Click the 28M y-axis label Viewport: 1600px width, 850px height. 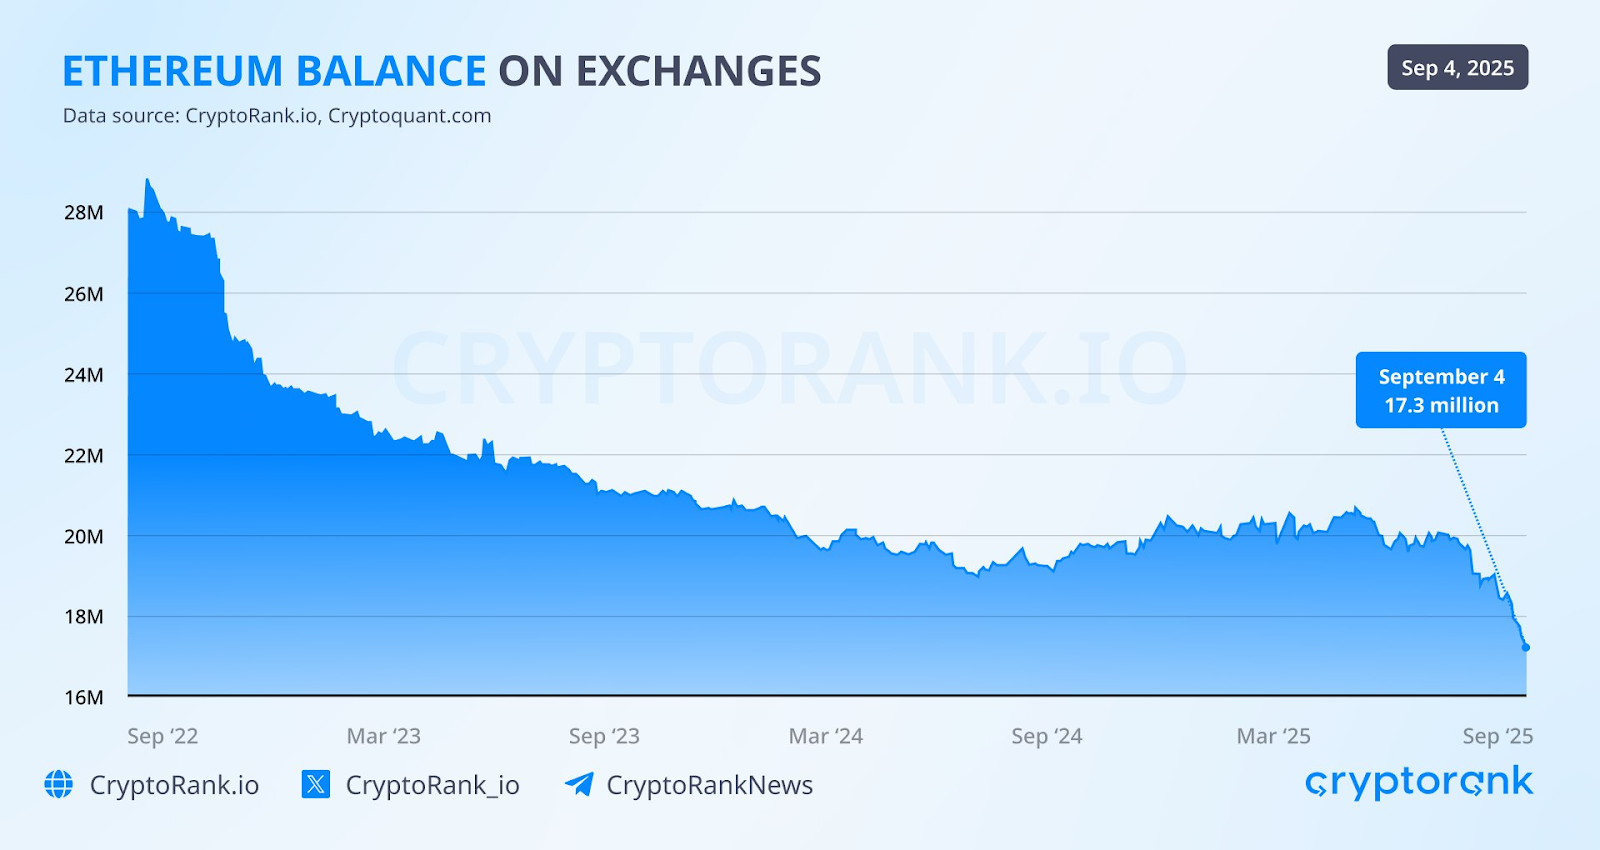click(84, 213)
